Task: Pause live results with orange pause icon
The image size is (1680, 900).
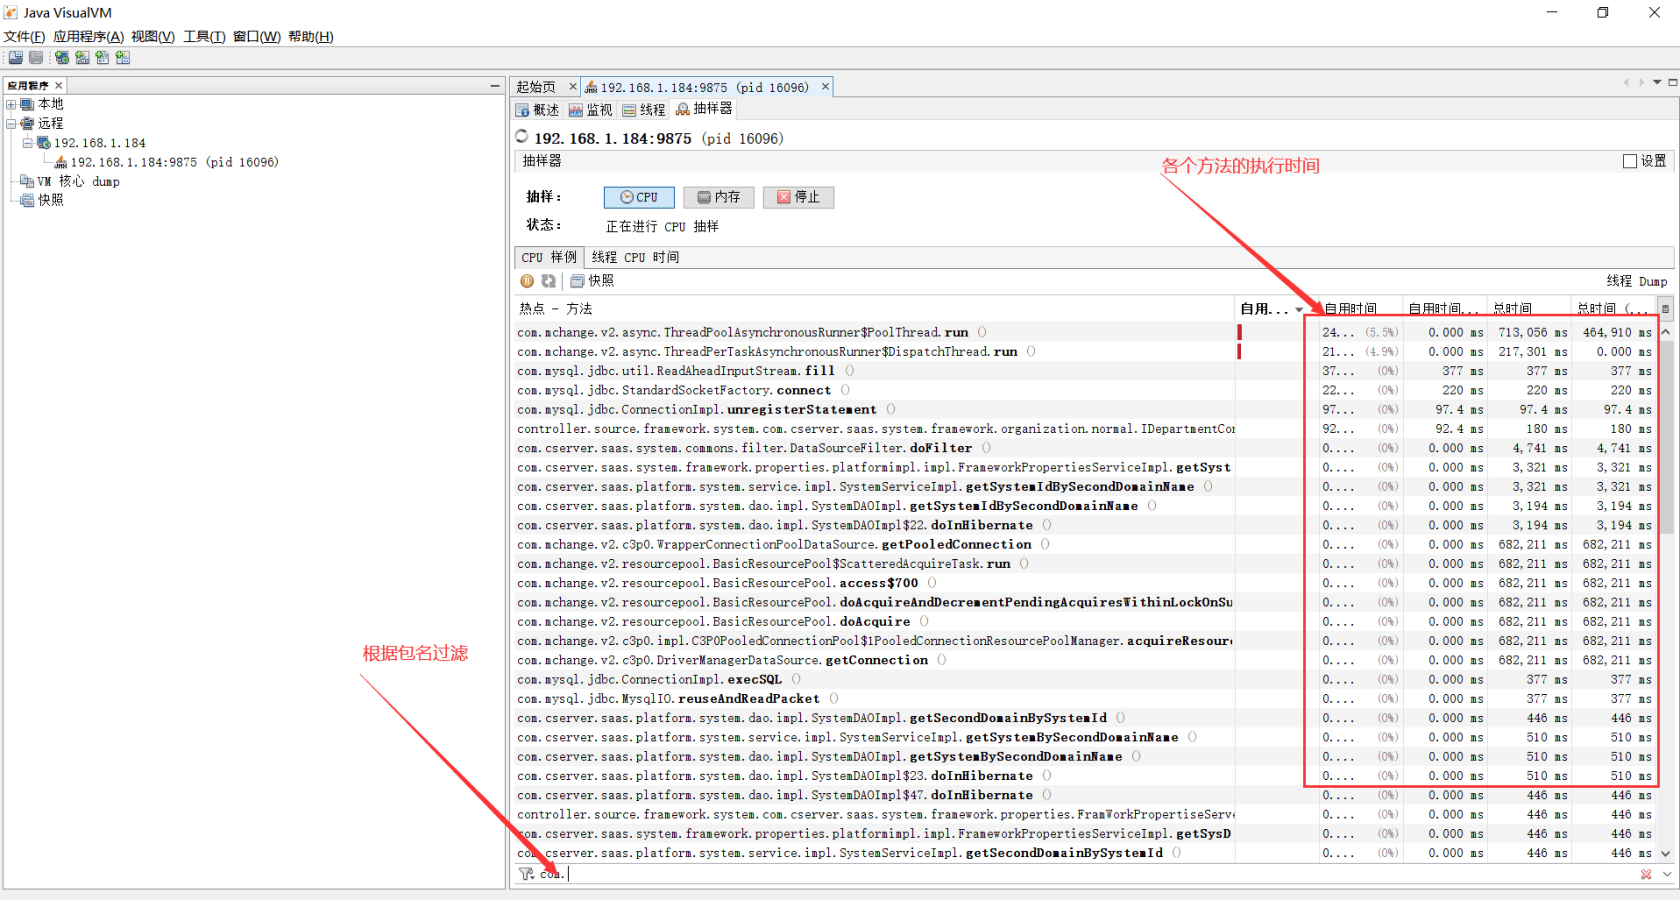Action: (527, 281)
